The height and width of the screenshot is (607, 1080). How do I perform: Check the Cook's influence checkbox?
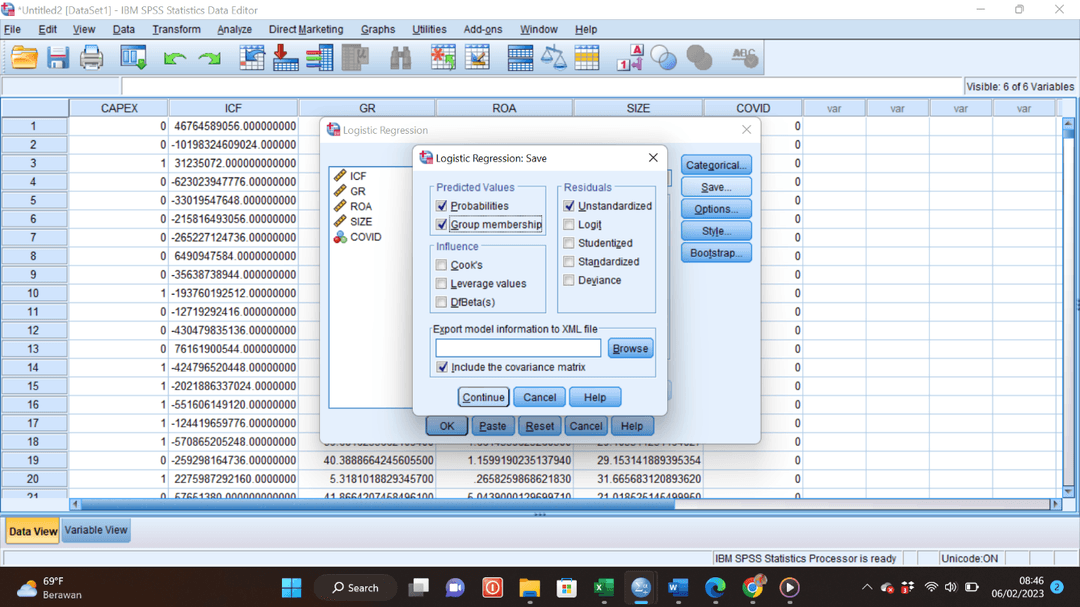coord(442,265)
